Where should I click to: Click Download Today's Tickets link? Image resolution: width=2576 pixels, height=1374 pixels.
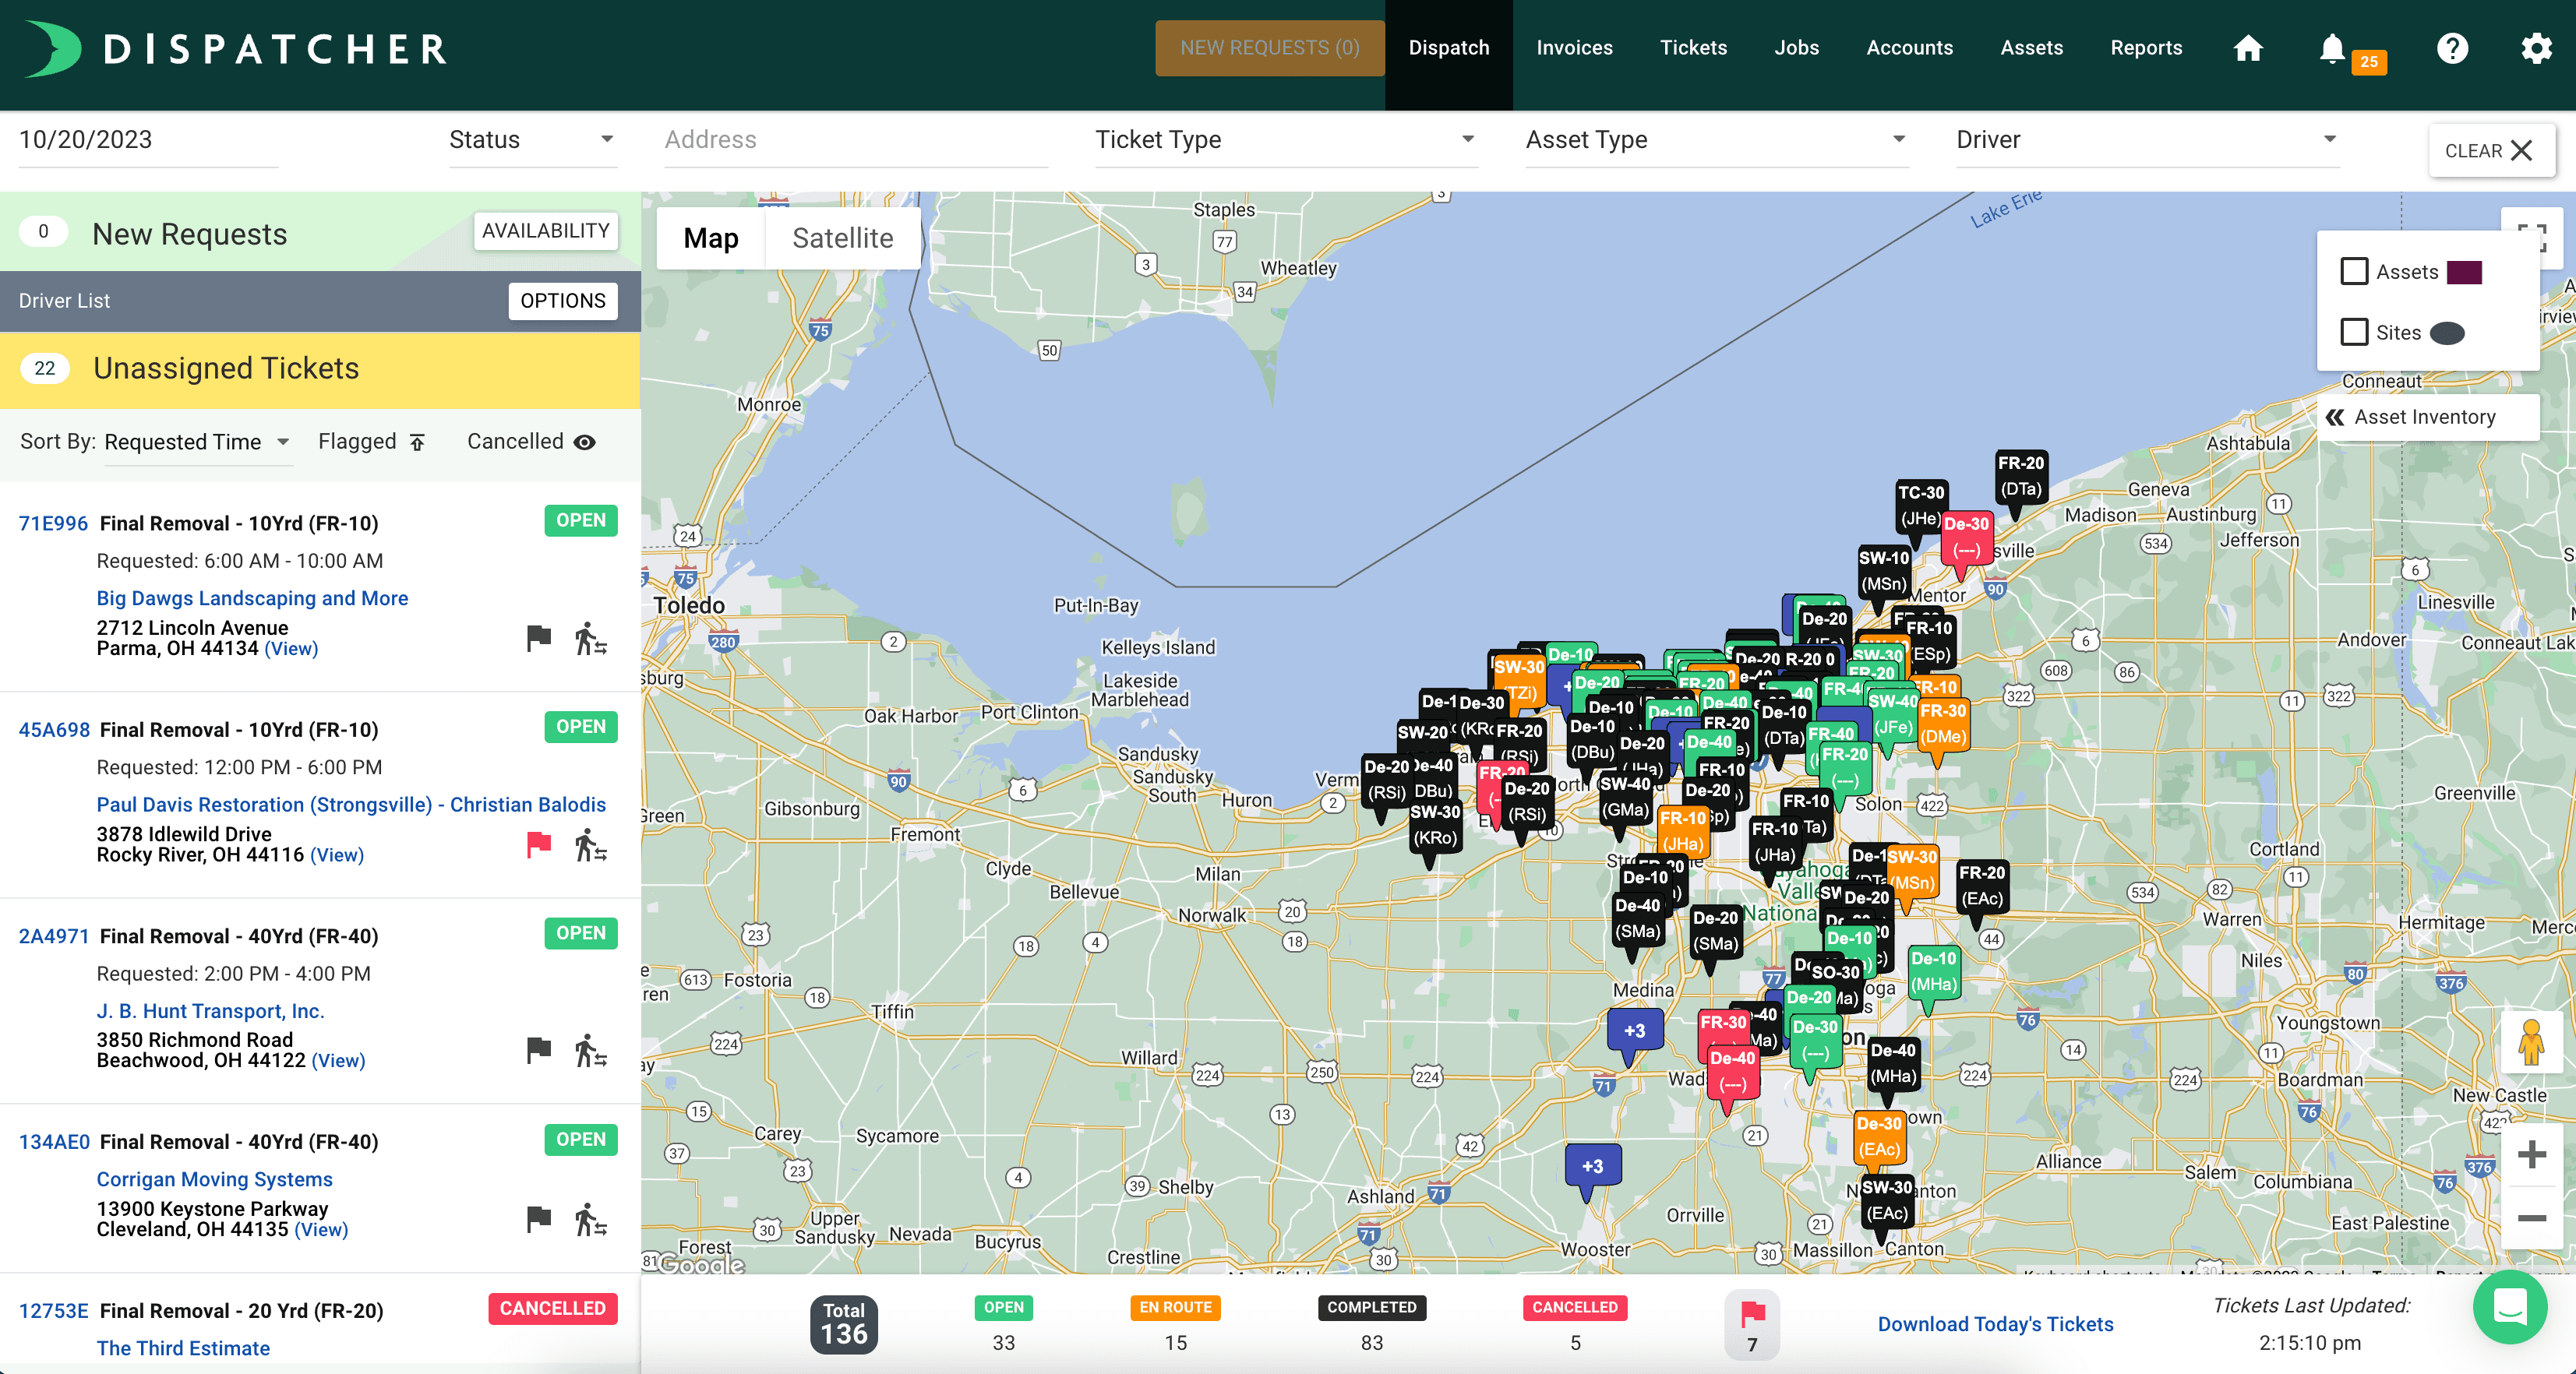point(1995,1324)
